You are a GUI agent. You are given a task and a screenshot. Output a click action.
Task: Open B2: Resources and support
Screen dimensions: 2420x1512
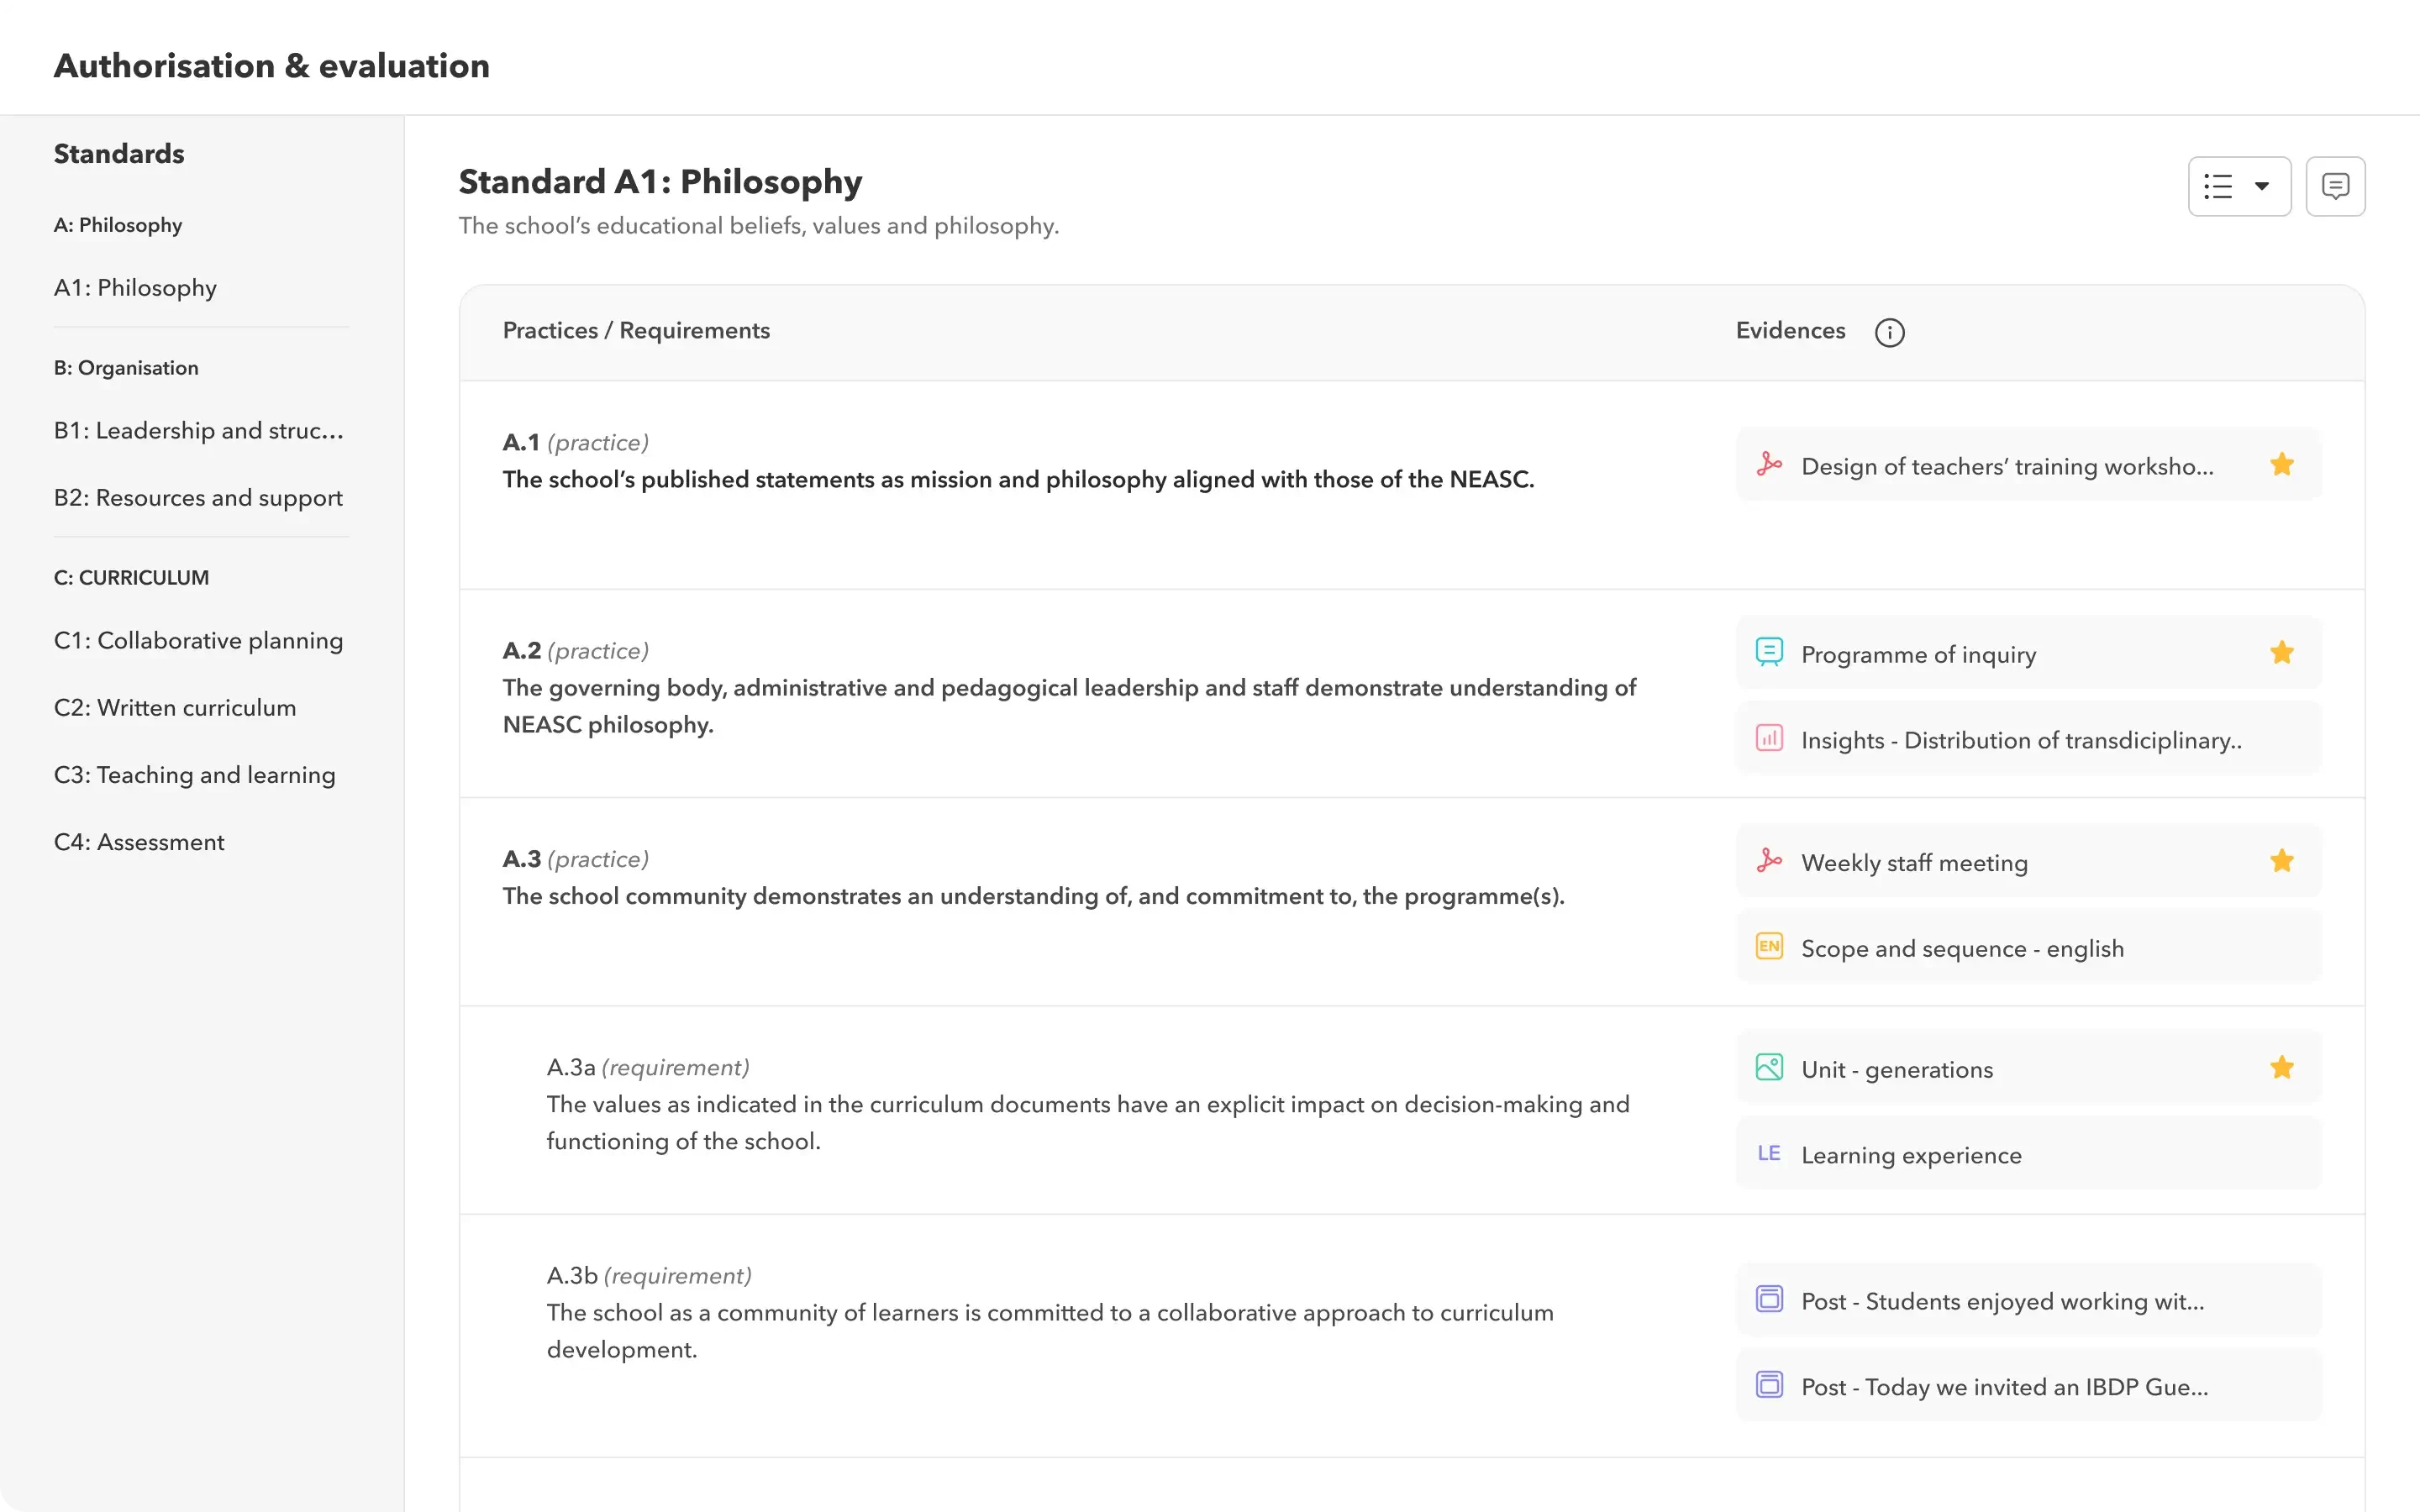point(197,497)
